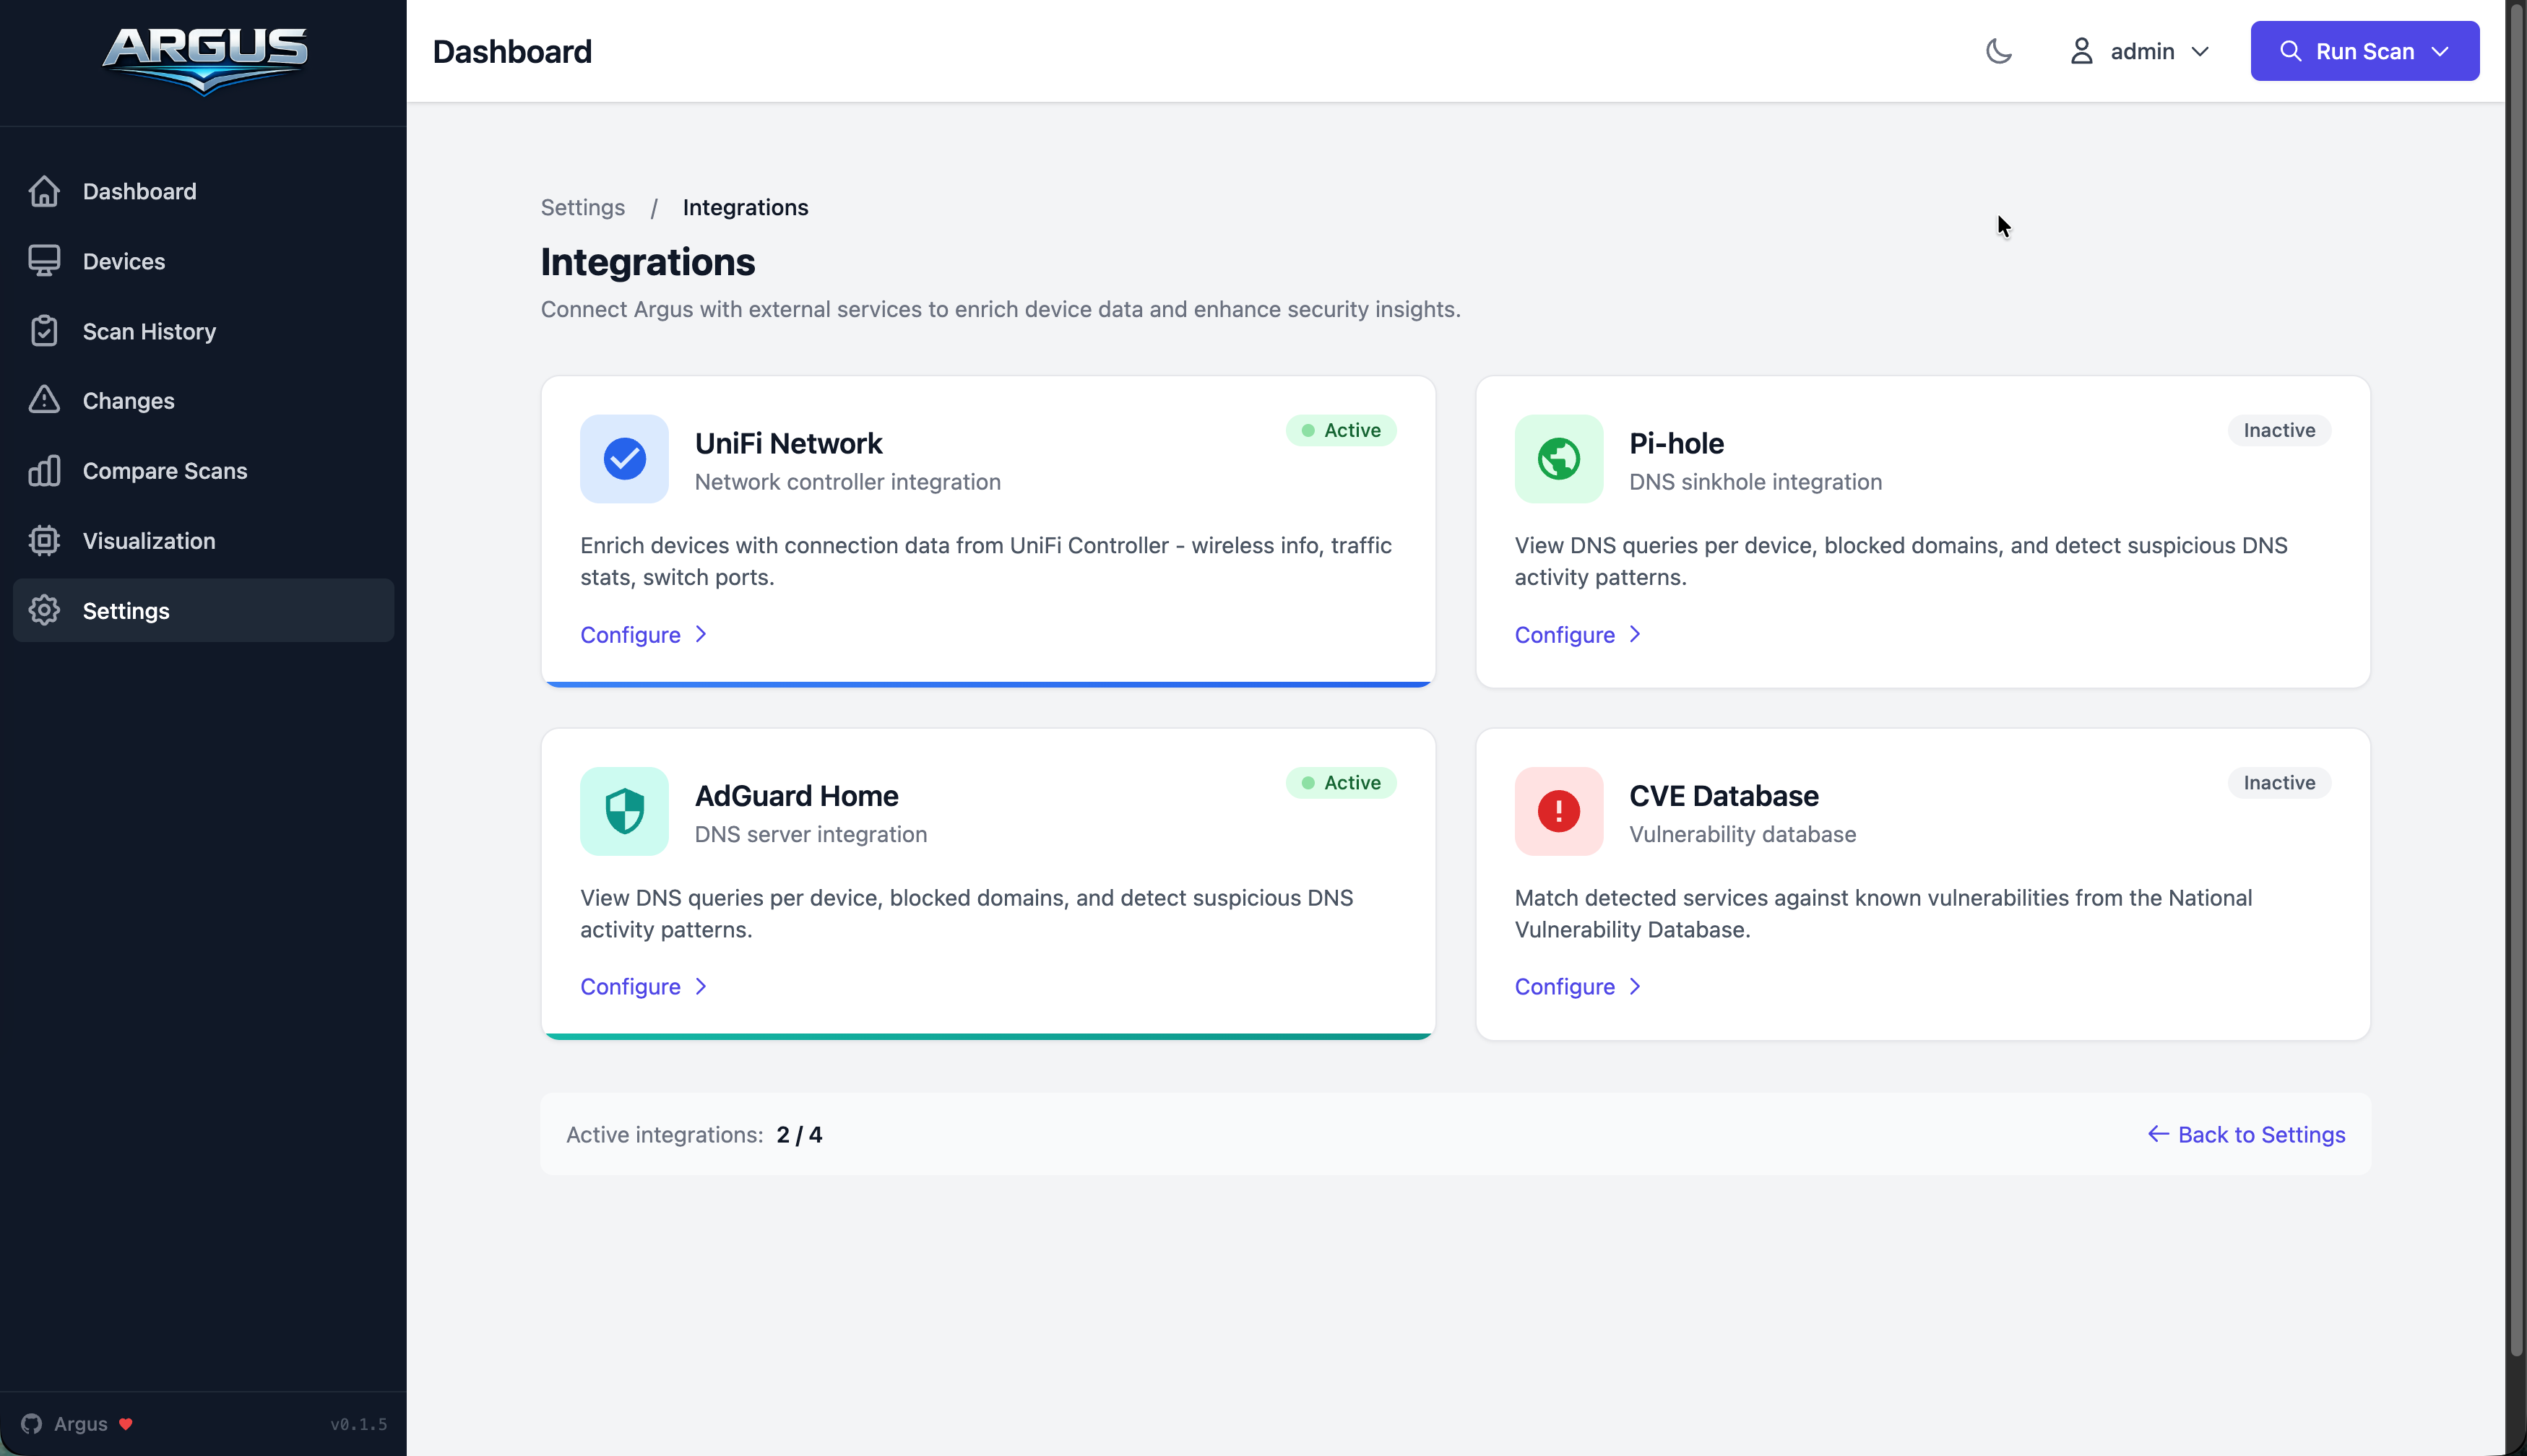Click the Settings gear icon
This screenshot has height=1456, width=2527.
(x=45, y=611)
